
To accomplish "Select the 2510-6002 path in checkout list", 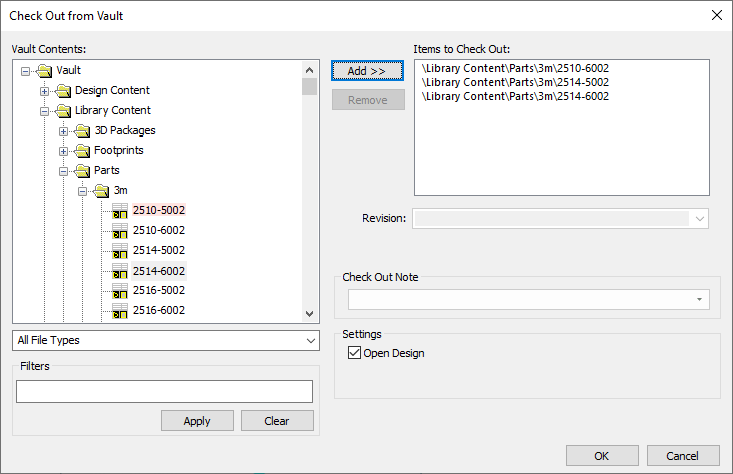I will click(515, 69).
